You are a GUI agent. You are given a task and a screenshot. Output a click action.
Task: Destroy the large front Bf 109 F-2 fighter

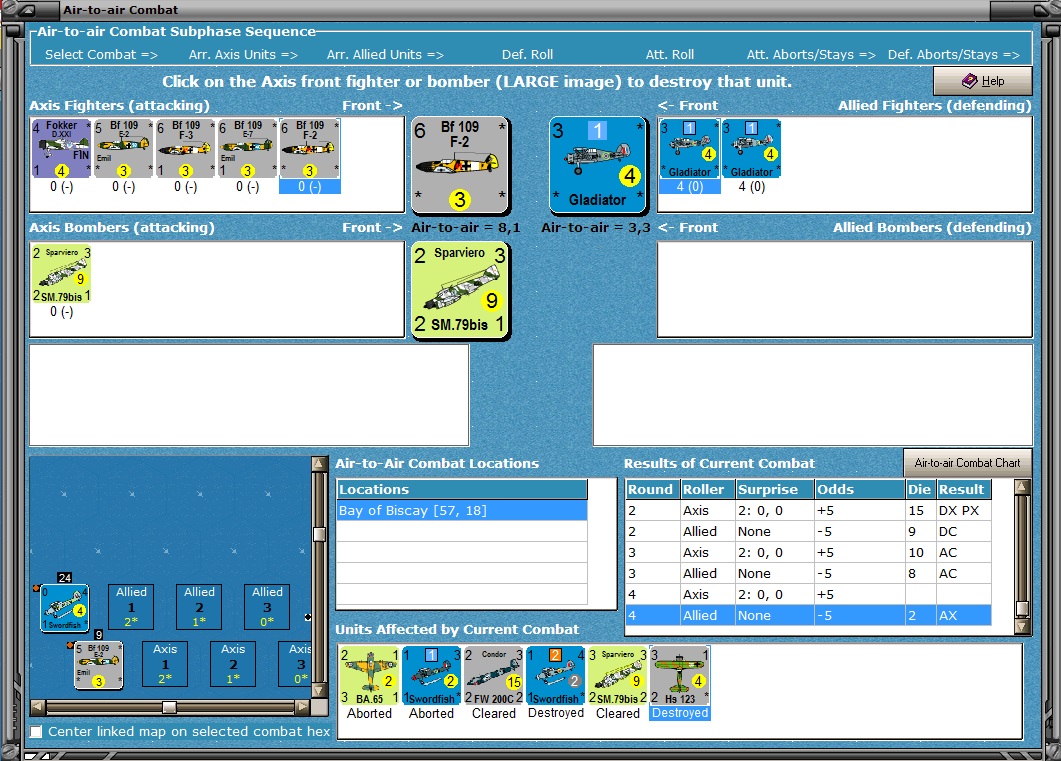[x=460, y=164]
